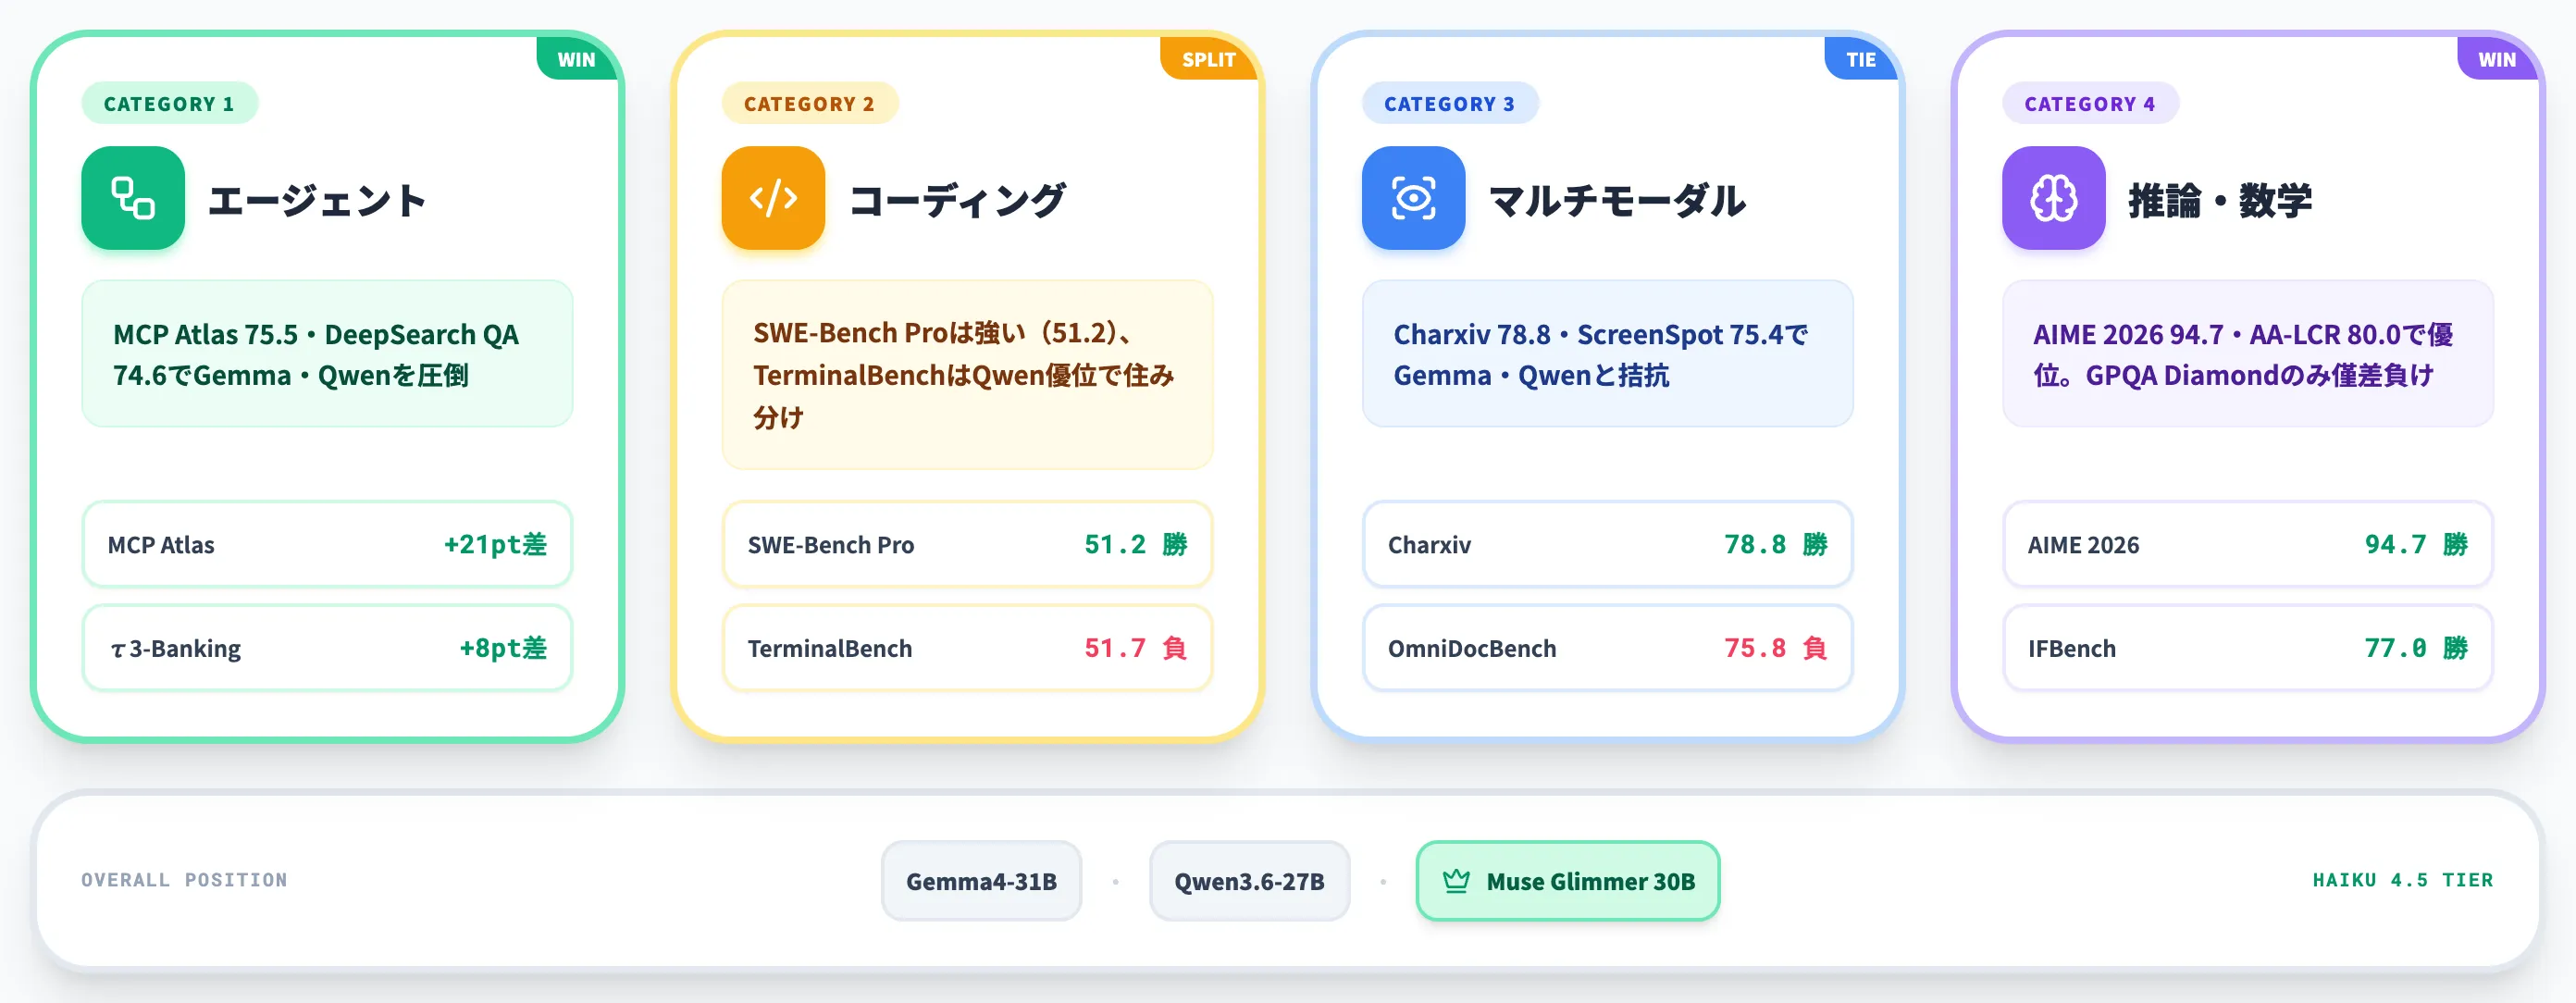Click the Charxiv 78.8 score row
Viewport: 2576px width, 1003px height.
pos(1607,544)
